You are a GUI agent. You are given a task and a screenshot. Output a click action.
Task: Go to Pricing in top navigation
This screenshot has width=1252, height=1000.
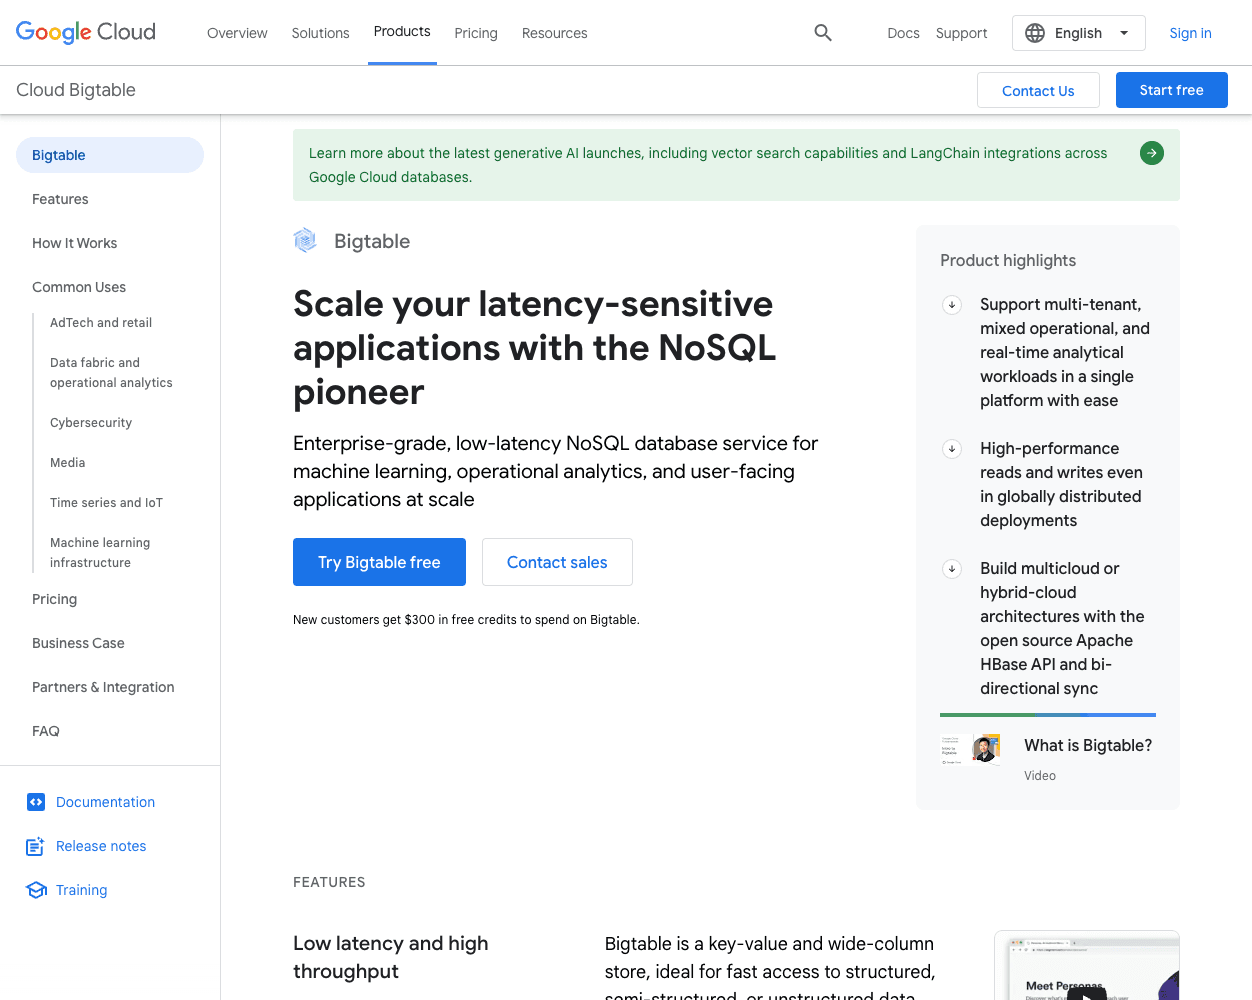click(x=476, y=33)
